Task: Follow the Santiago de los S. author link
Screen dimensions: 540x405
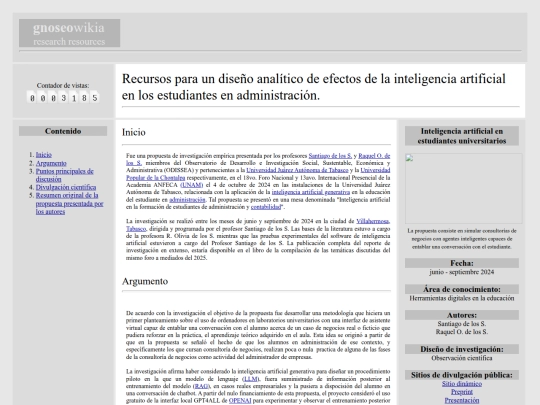Action: coord(330,156)
